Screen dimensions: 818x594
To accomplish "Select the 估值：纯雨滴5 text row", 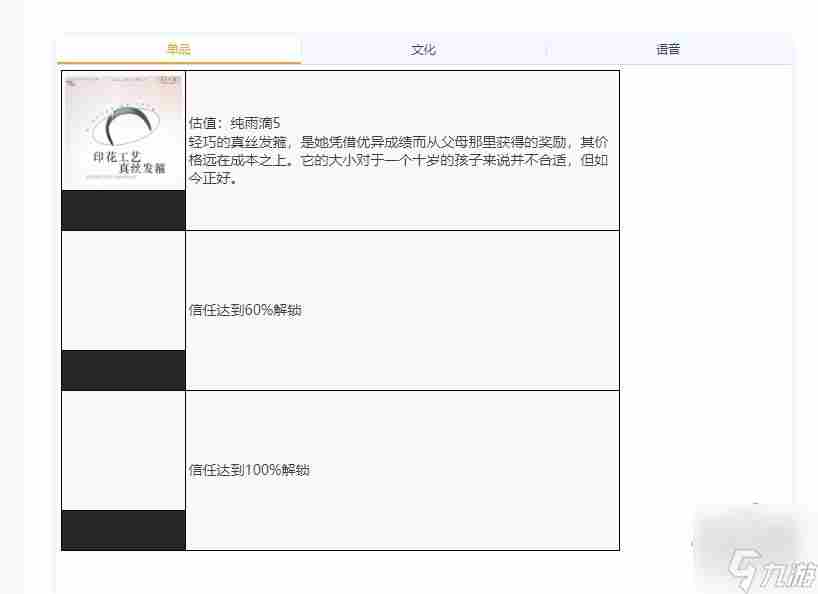I will (x=238, y=123).
